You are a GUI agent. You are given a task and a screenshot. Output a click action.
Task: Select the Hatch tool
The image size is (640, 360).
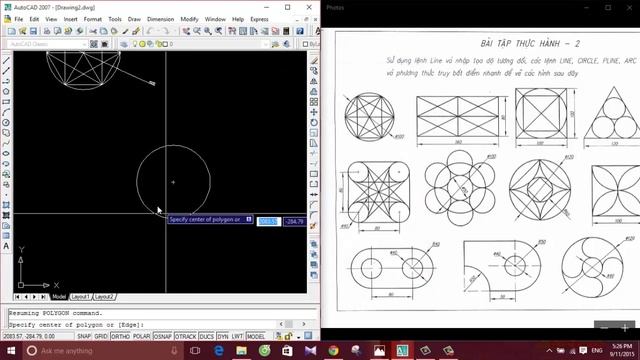(6, 205)
